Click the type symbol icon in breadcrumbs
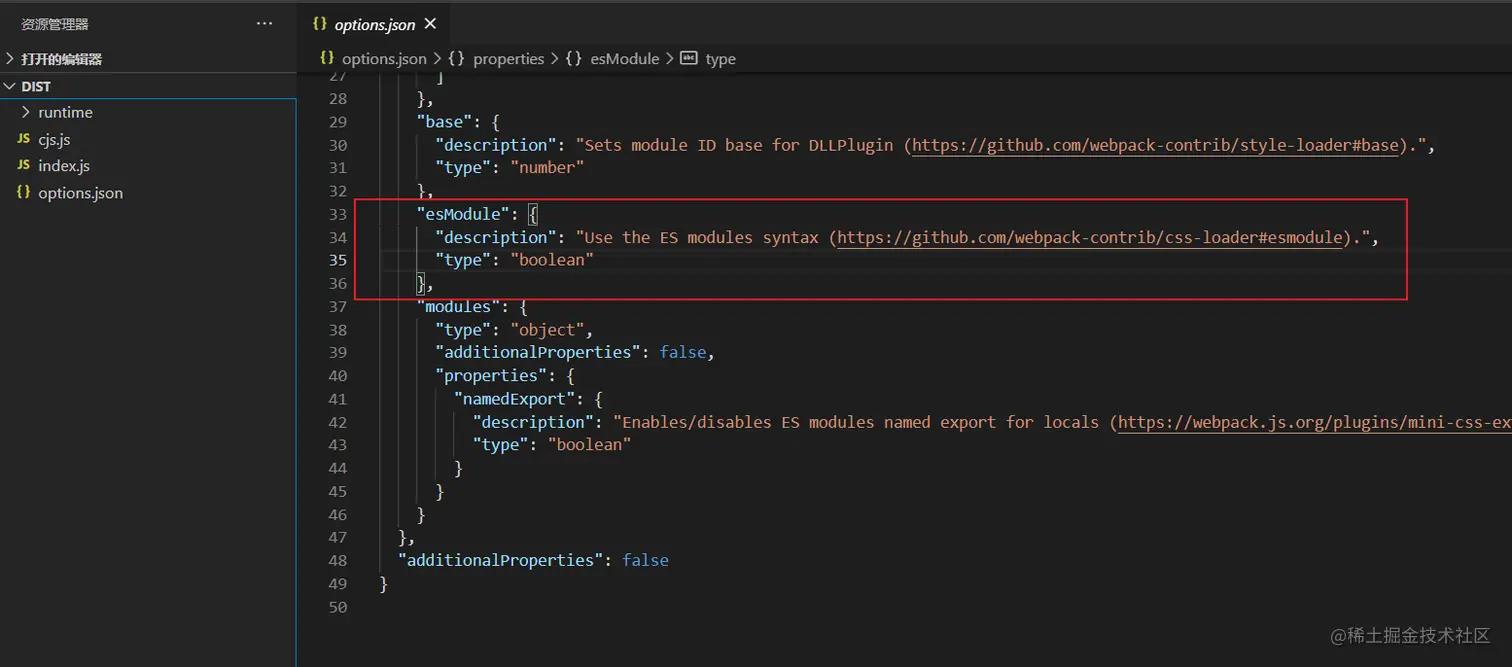 coord(688,58)
